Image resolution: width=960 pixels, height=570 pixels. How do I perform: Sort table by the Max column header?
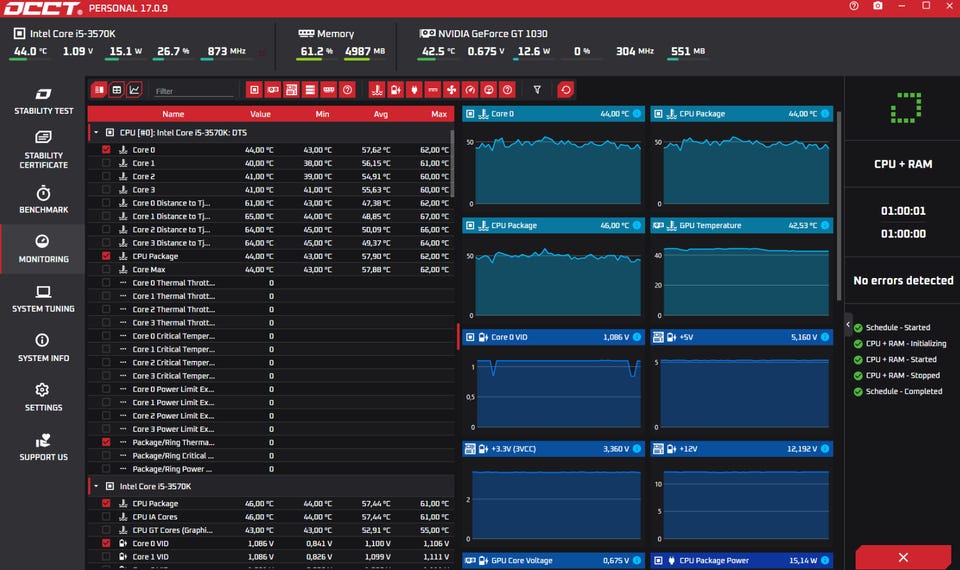tap(439, 114)
